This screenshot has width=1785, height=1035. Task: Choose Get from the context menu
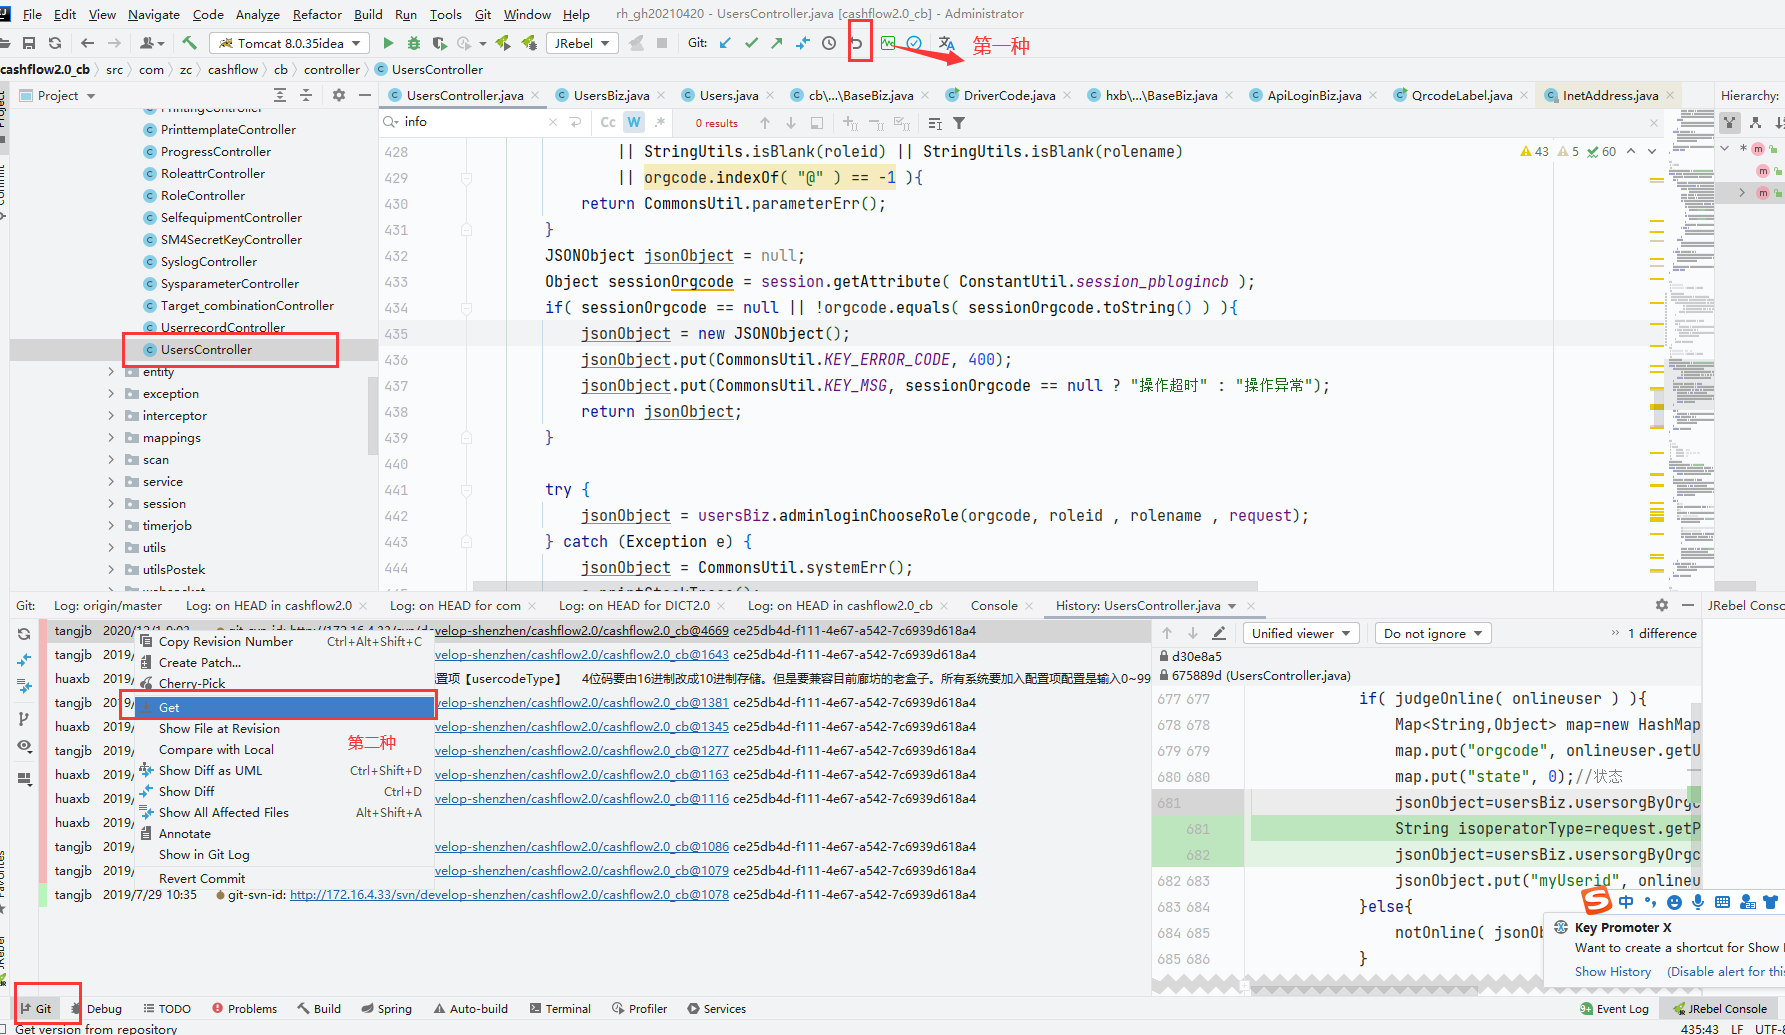coord(170,706)
